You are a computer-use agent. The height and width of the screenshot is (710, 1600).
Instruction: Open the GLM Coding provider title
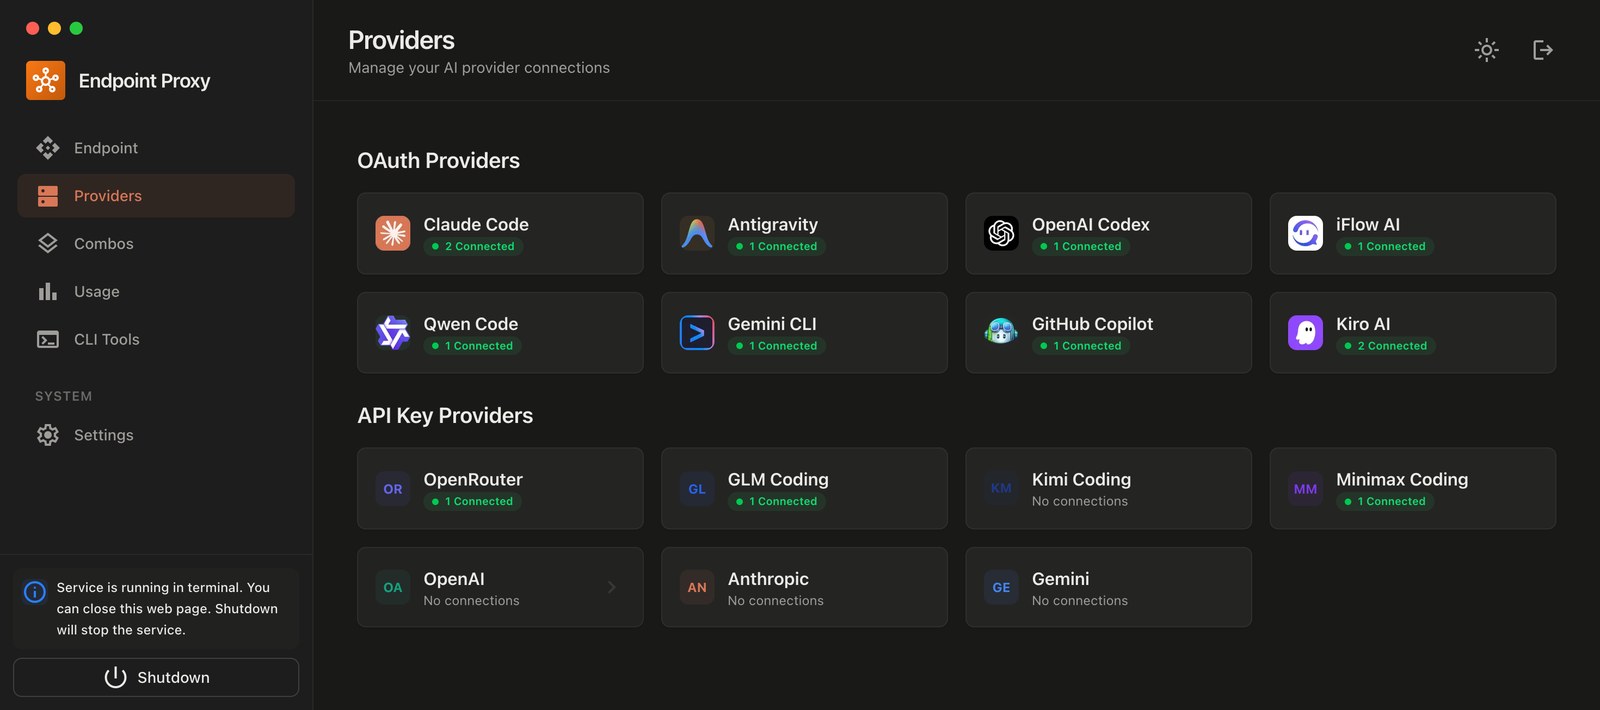(x=778, y=480)
